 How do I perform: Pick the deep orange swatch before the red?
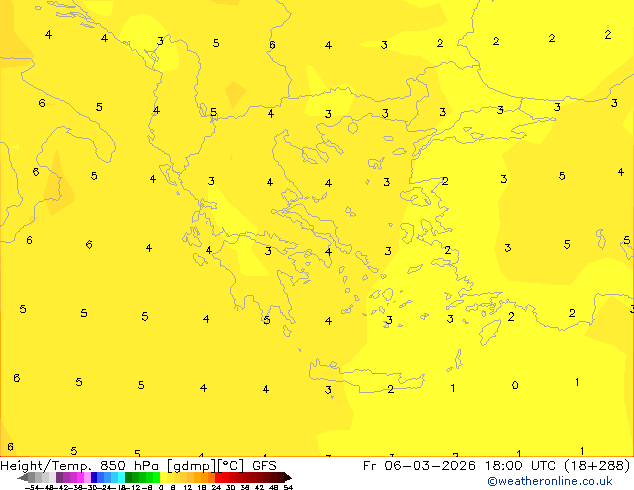point(211,477)
